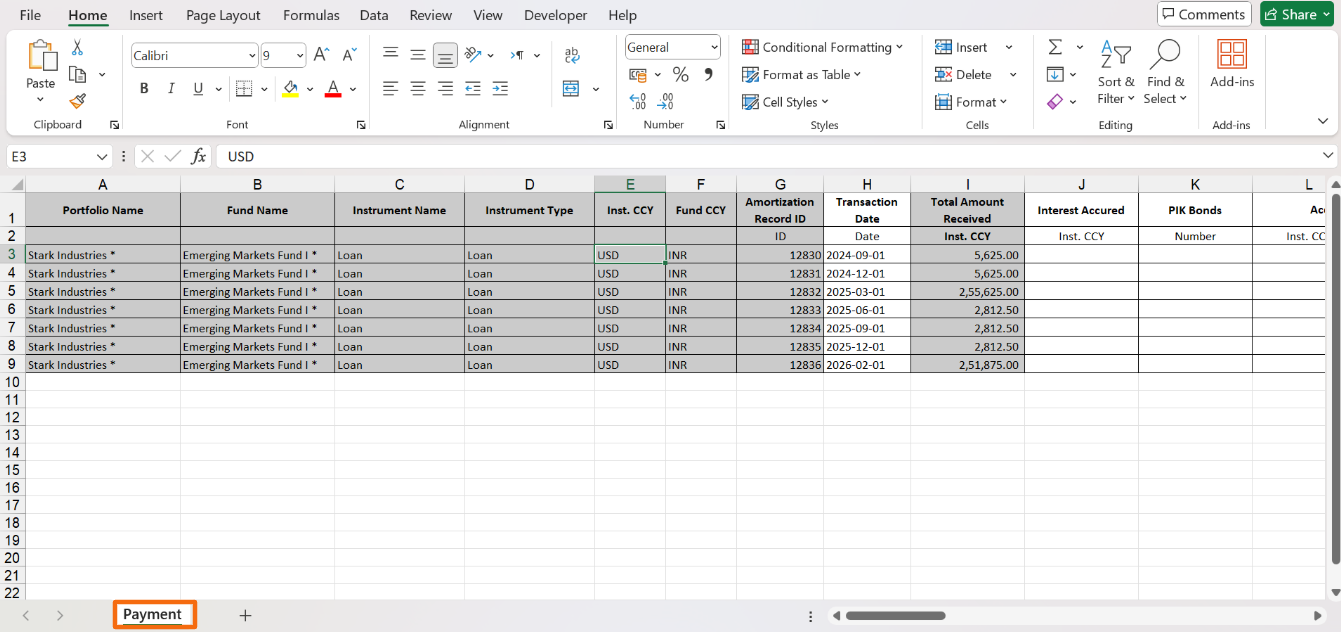
Task: Click the Increase Font Size icon
Action: click(x=321, y=55)
